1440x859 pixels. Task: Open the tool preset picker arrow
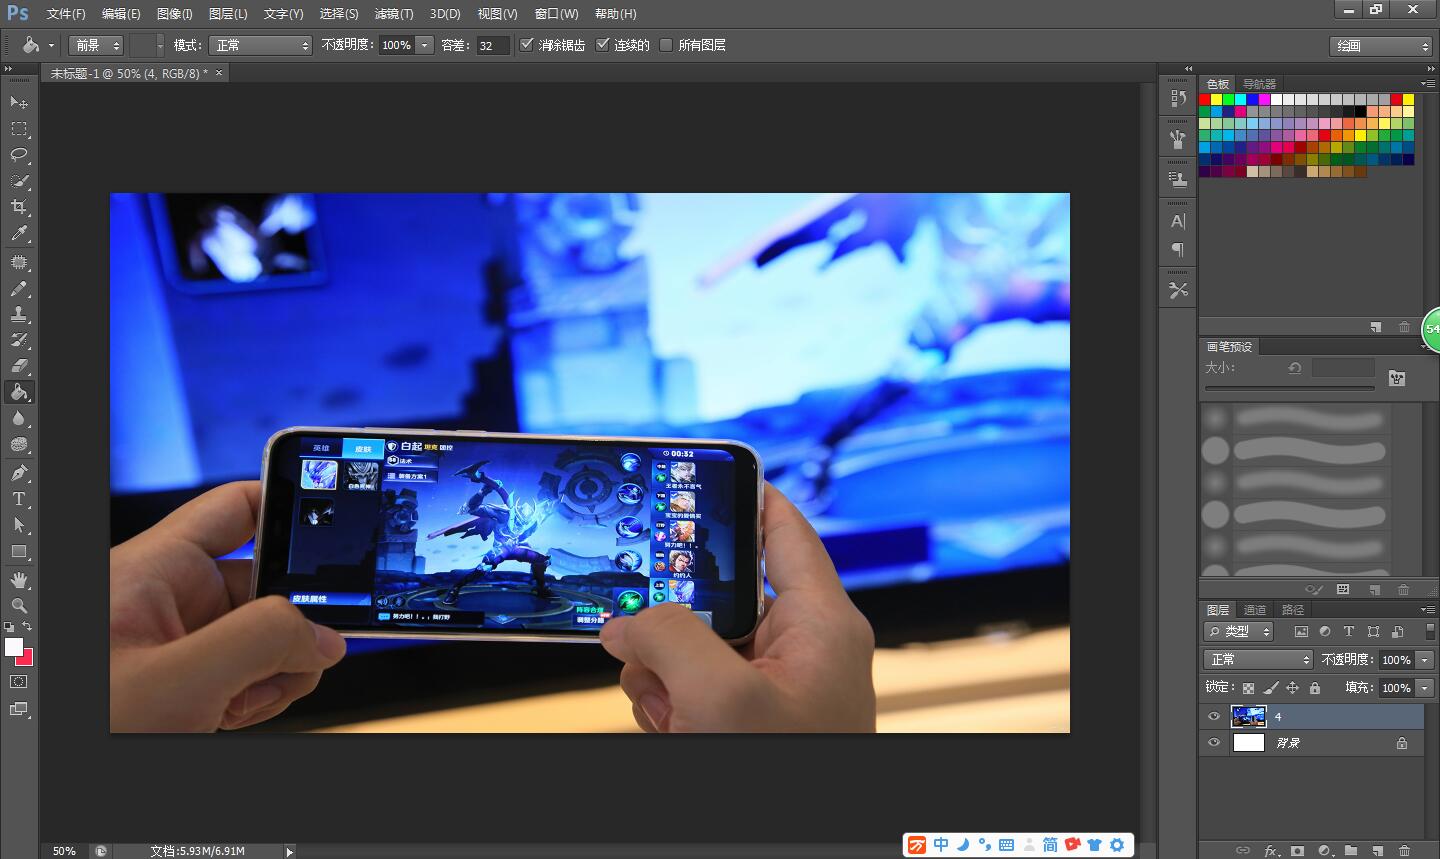[x=51, y=45]
